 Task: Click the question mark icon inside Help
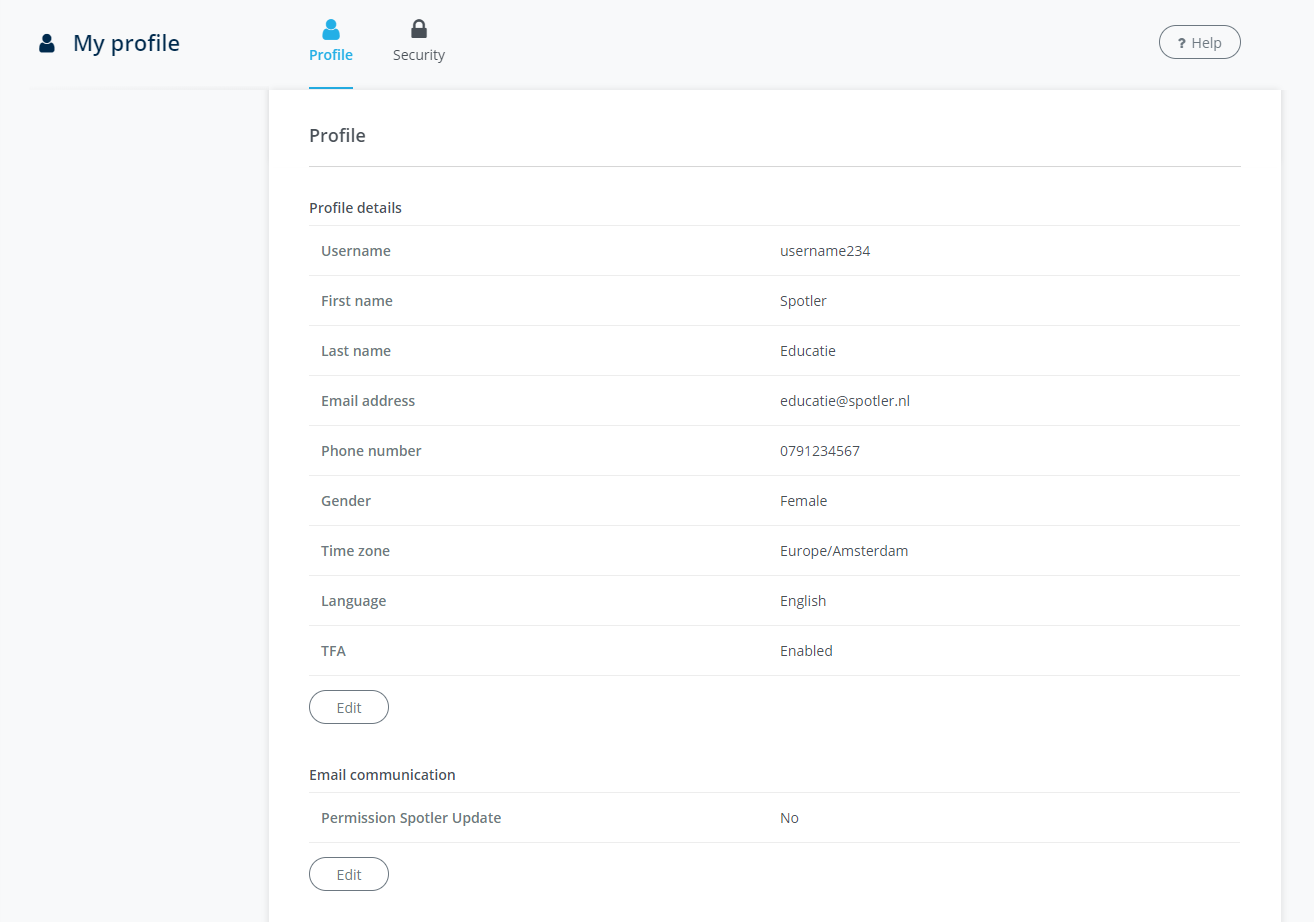point(1182,43)
